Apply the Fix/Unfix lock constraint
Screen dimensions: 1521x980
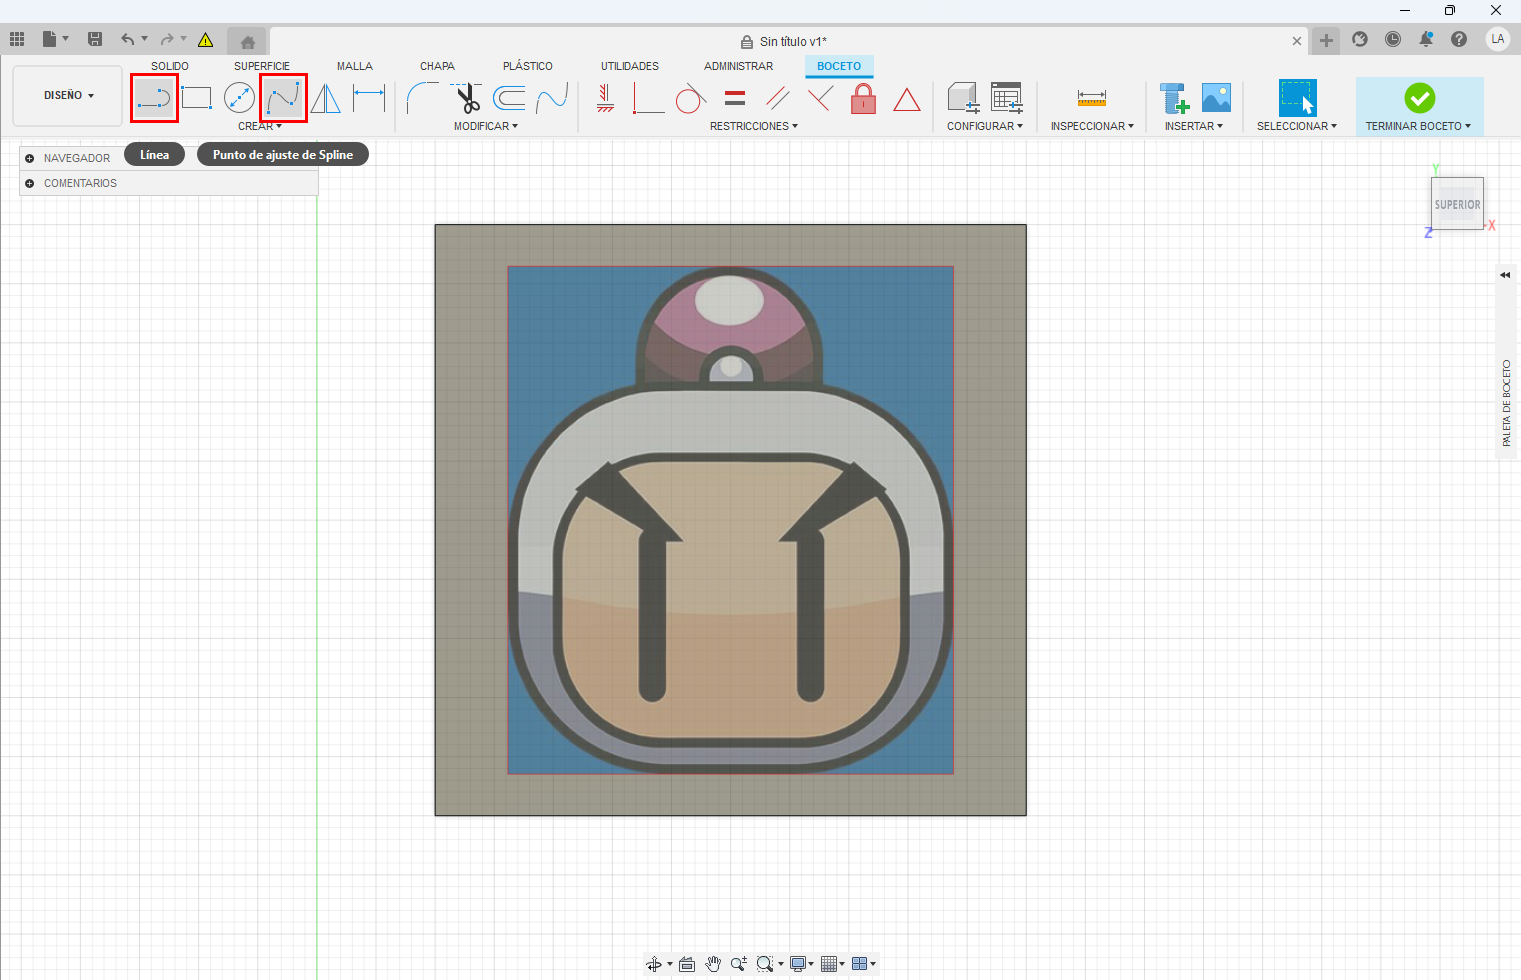pyautogui.click(x=864, y=98)
